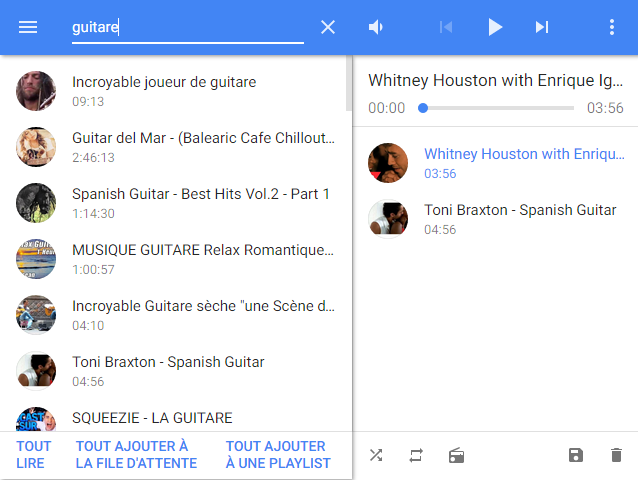
Task: Open the three-dot more options menu
Action: click(x=612, y=27)
